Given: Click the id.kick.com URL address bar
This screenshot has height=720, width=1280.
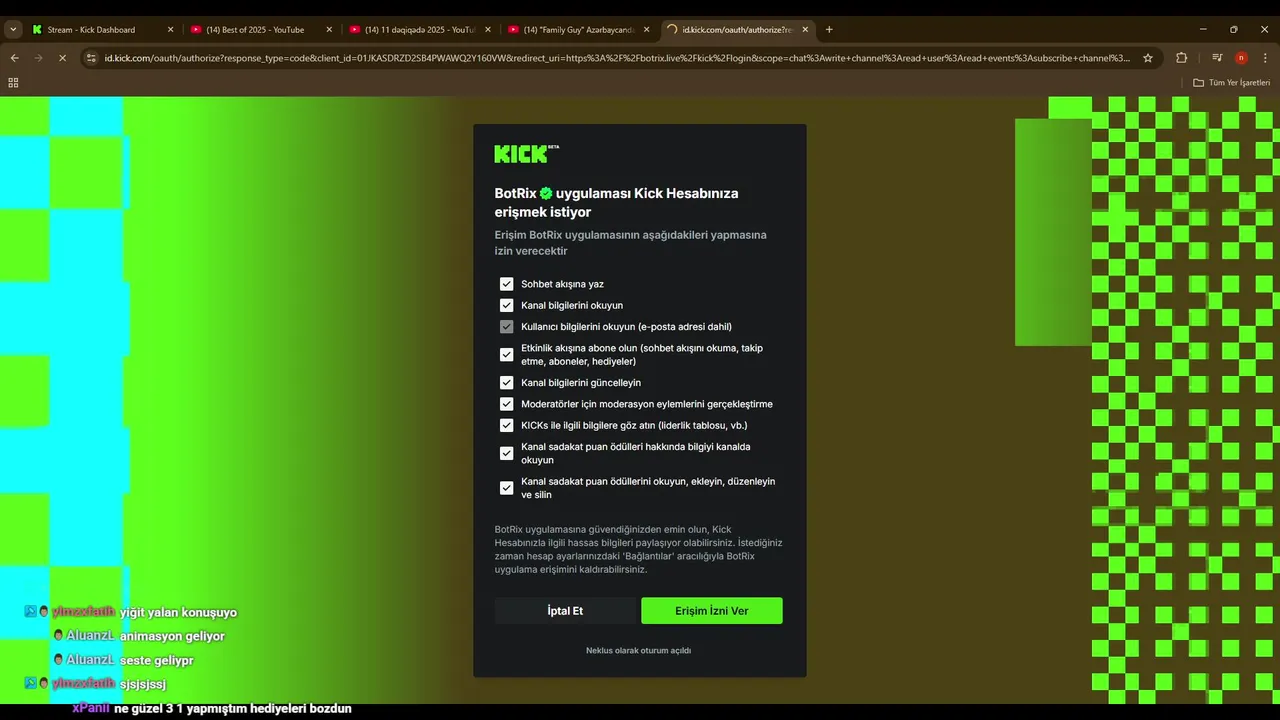Looking at the screenshot, I should click(617, 58).
